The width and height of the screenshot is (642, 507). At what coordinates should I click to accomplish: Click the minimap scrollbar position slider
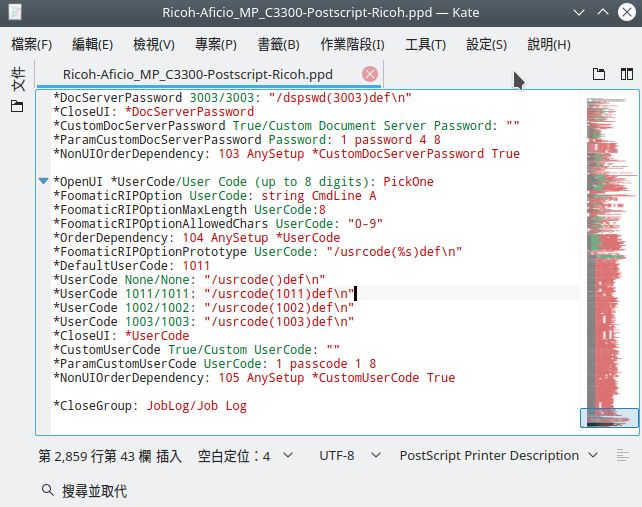pyautogui.click(x=608, y=417)
